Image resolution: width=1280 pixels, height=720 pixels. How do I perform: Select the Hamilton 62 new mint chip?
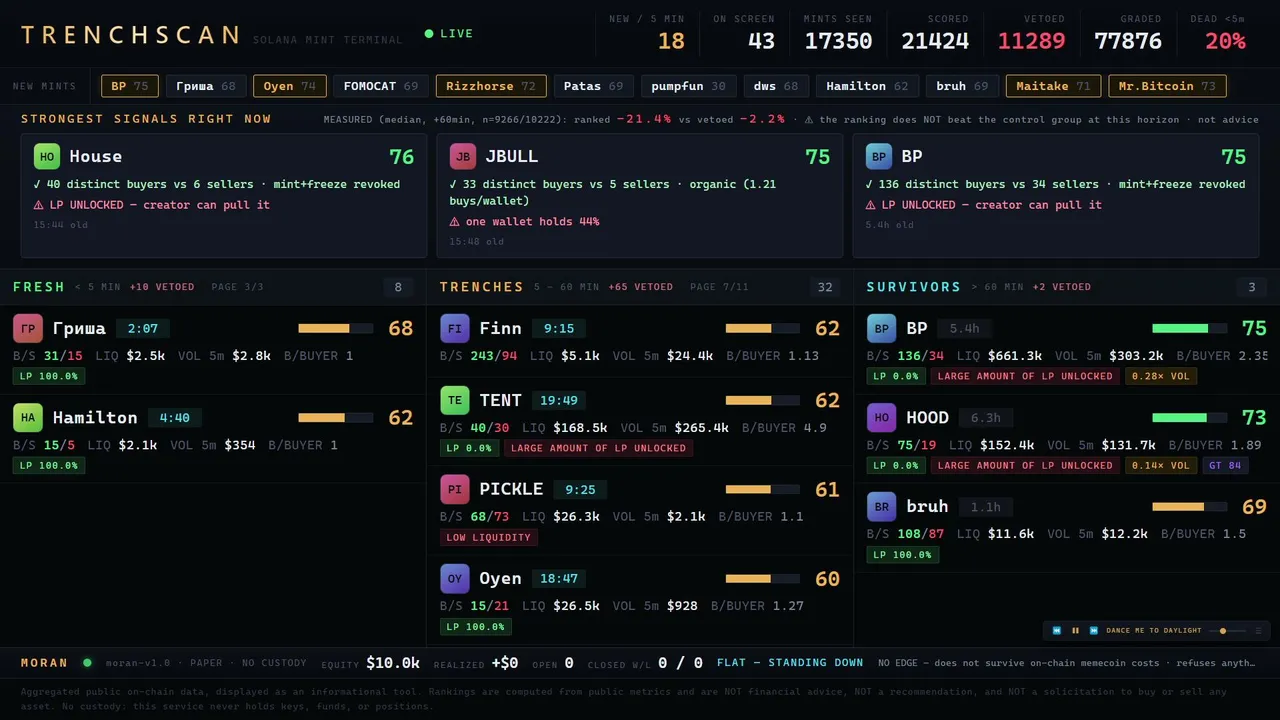click(867, 86)
